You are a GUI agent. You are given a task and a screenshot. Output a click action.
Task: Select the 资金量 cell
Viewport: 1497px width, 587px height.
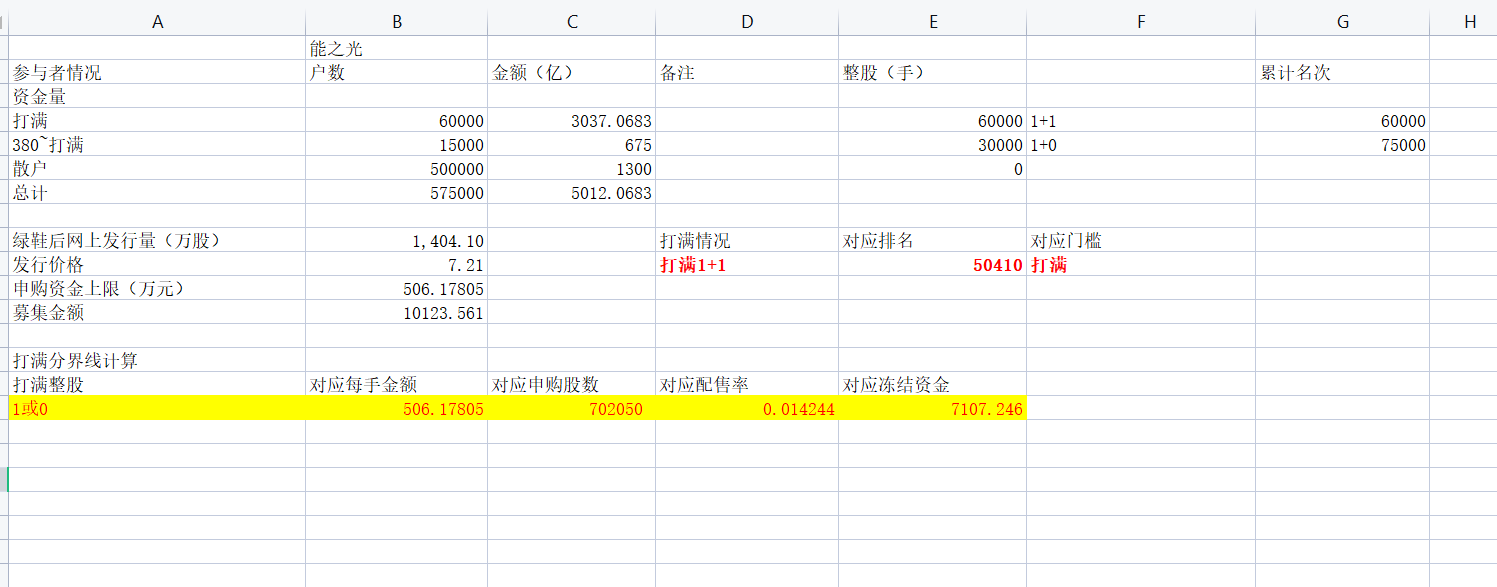click(157, 96)
